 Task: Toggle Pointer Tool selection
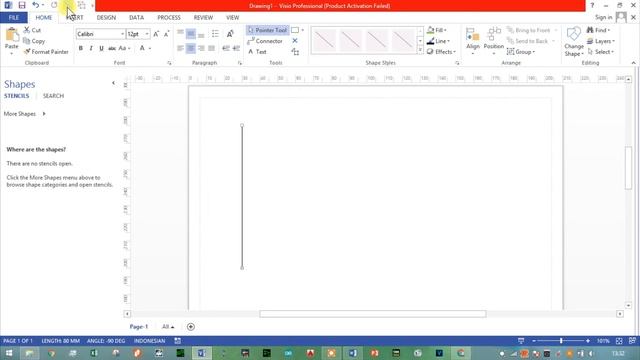pyautogui.click(x=267, y=30)
